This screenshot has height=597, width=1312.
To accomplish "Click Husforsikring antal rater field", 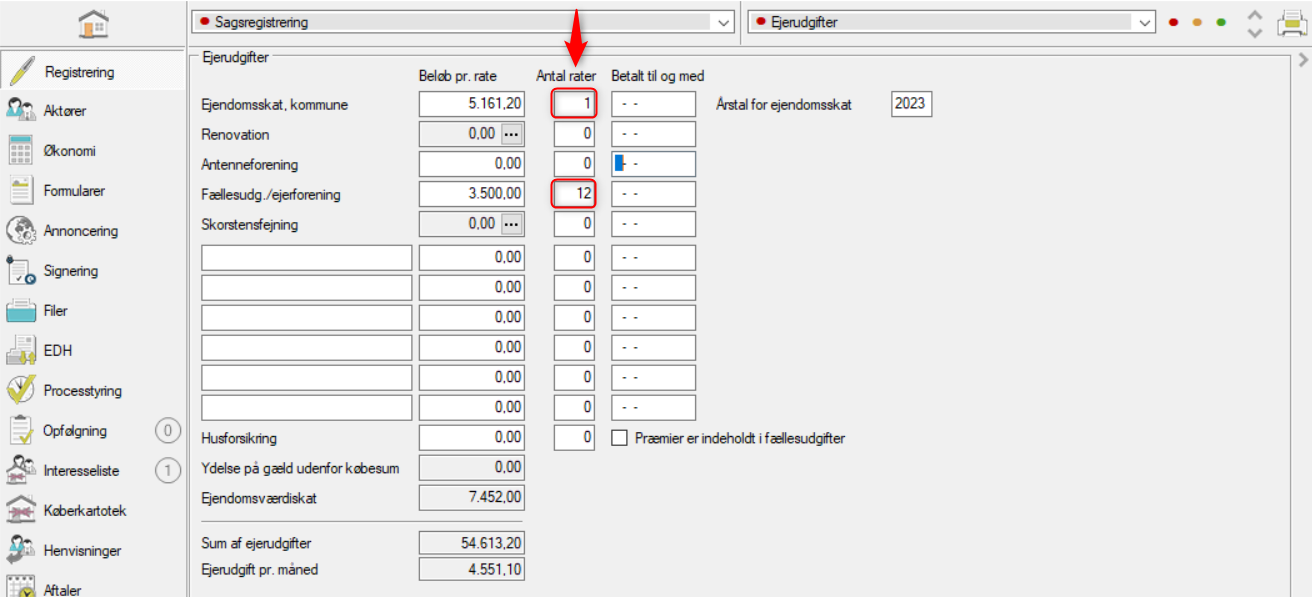I will coord(575,437).
